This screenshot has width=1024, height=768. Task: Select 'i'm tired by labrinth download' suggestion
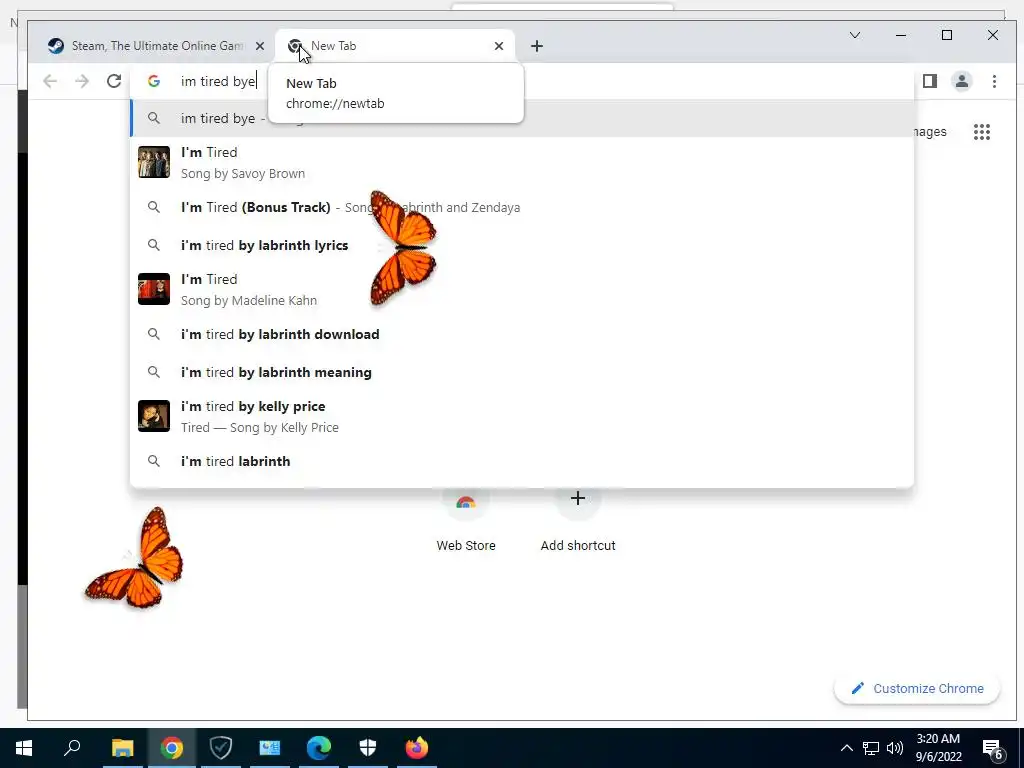pos(521,334)
